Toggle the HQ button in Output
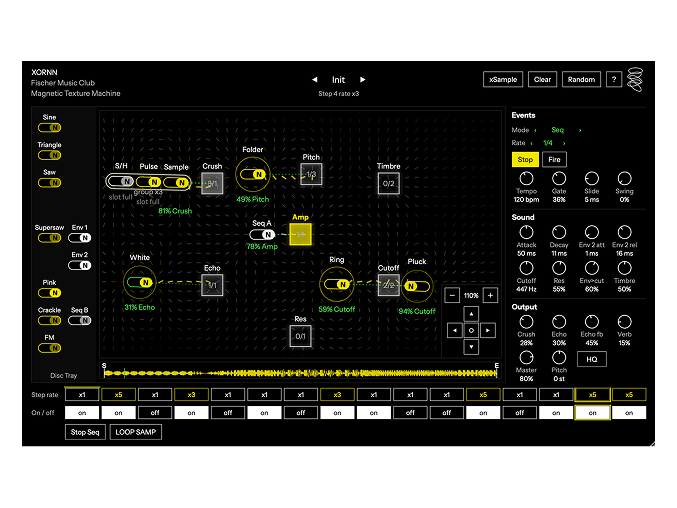 point(592,359)
